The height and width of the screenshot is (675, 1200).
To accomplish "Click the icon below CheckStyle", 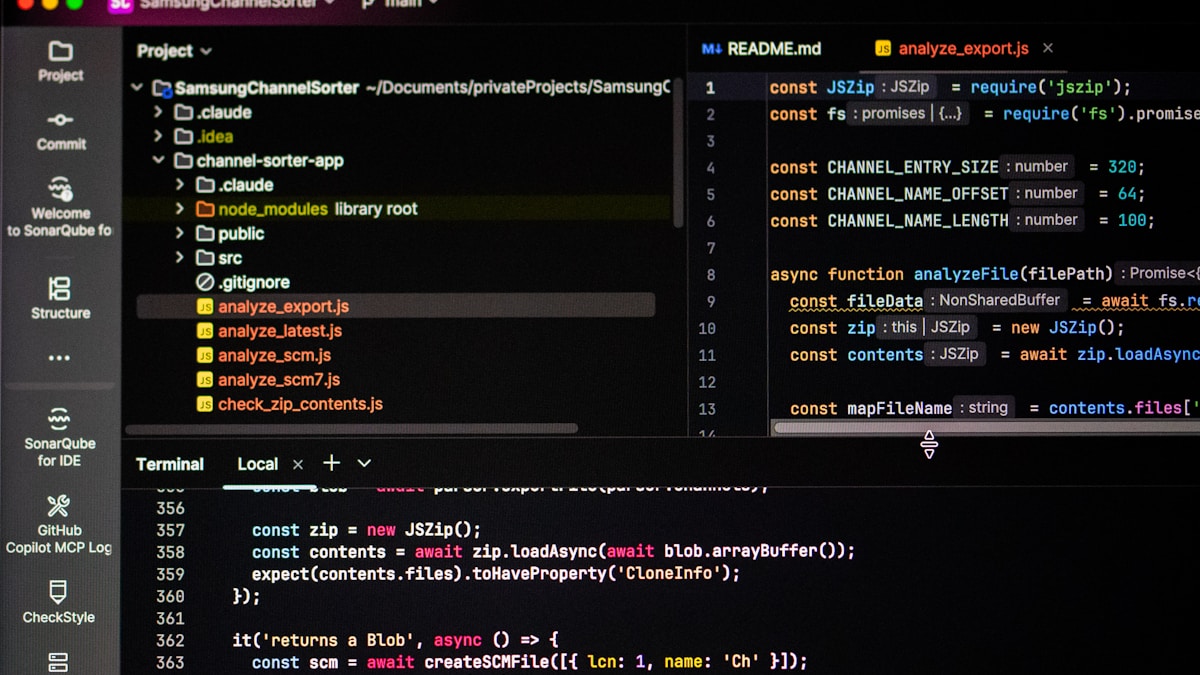I will point(59,661).
